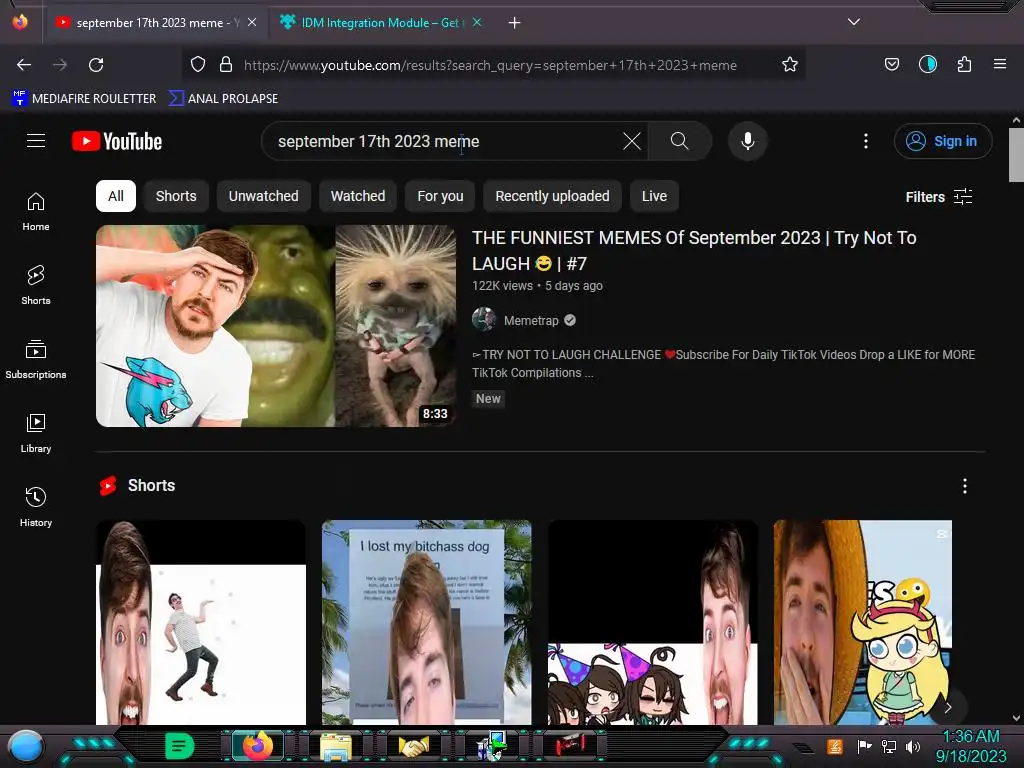The width and height of the screenshot is (1024, 768).
Task: Open handshake app on taskbar
Action: 414,746
